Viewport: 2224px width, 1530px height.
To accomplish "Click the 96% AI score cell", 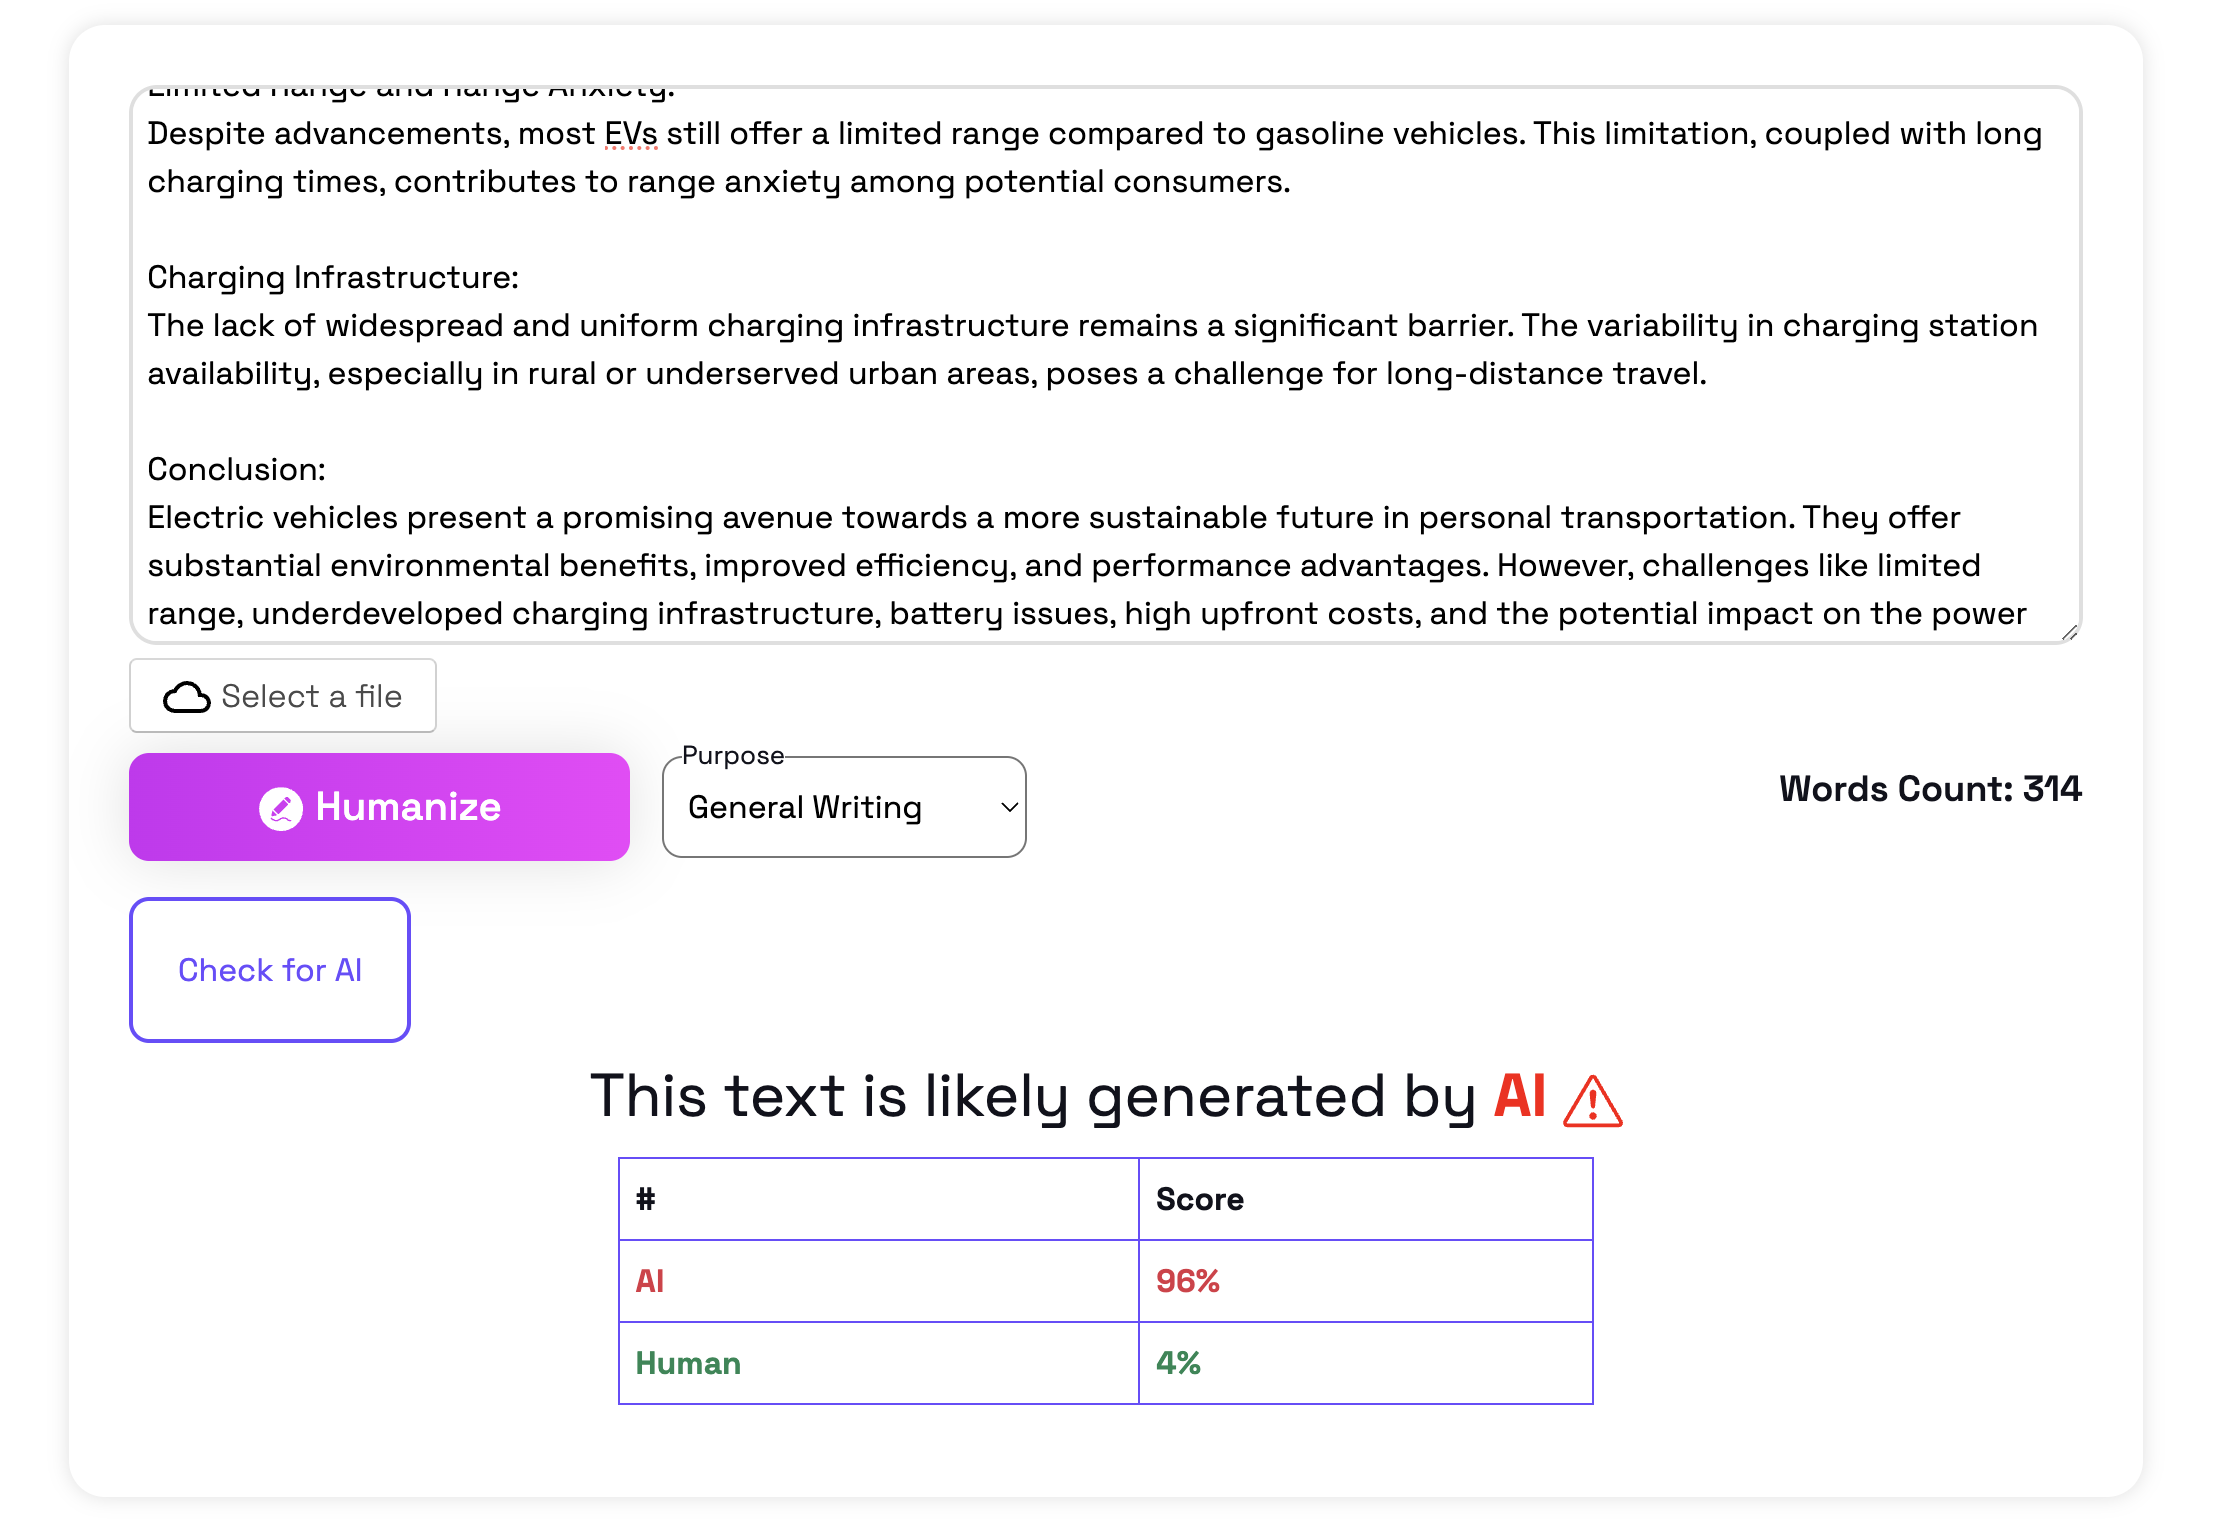I will point(1365,1281).
